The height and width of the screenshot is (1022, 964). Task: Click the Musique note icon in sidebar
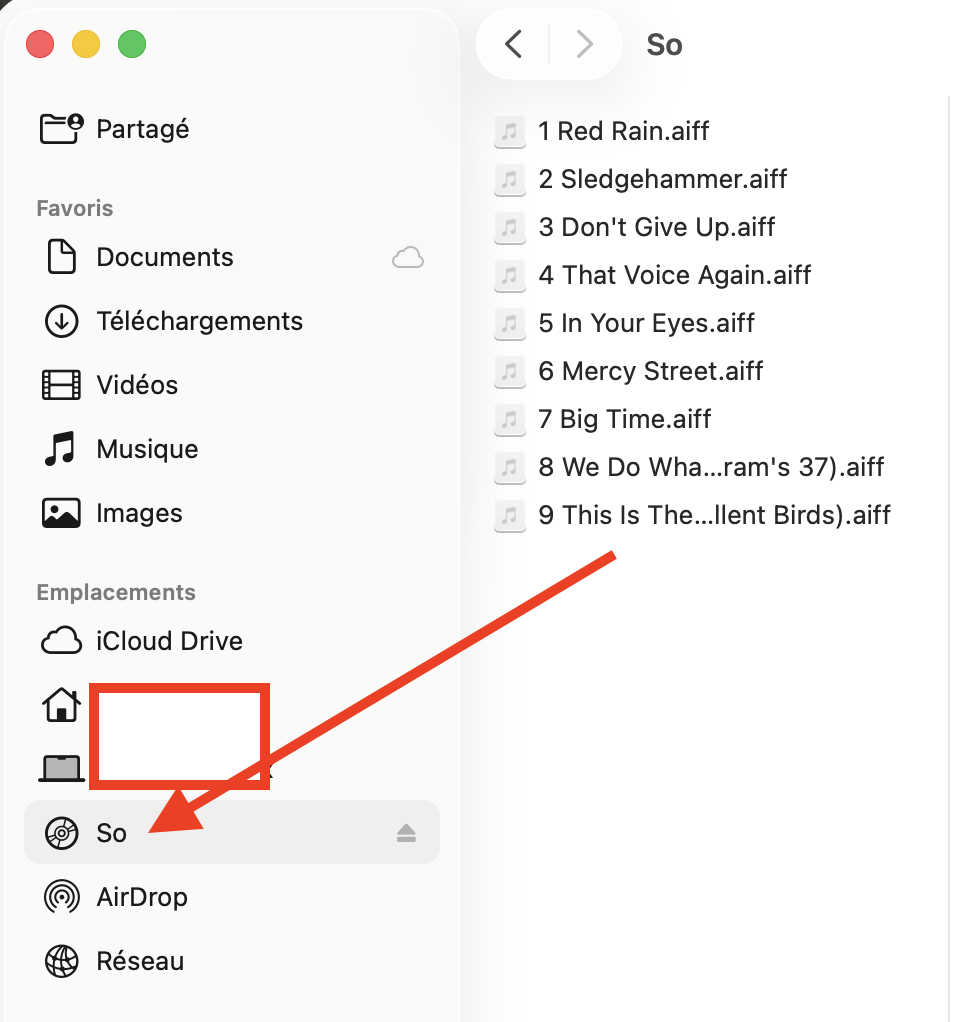tap(60, 448)
